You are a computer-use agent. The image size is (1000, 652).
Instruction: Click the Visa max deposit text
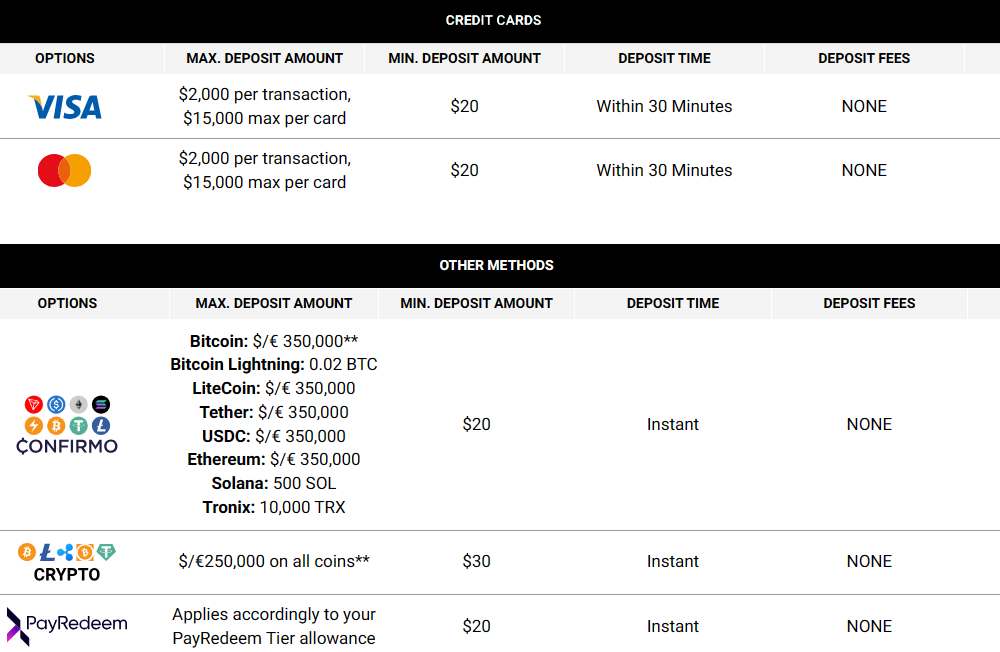[265, 107]
